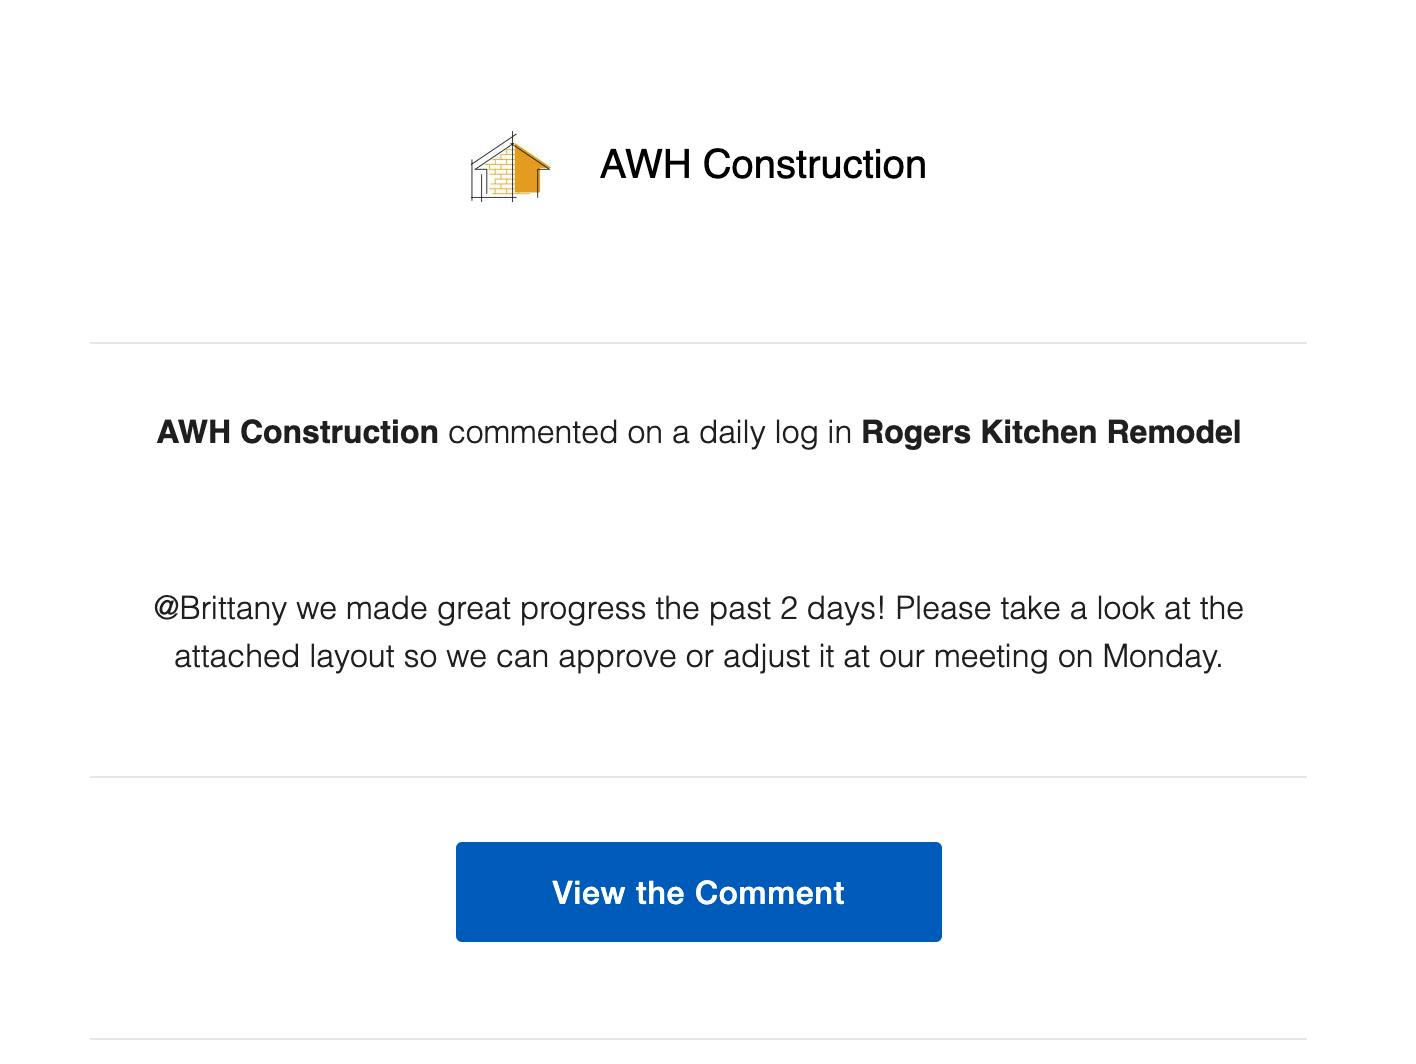Image resolution: width=1416 pixels, height=1064 pixels.
Task: Click the word "Monday" in the comment
Action: point(1159,657)
